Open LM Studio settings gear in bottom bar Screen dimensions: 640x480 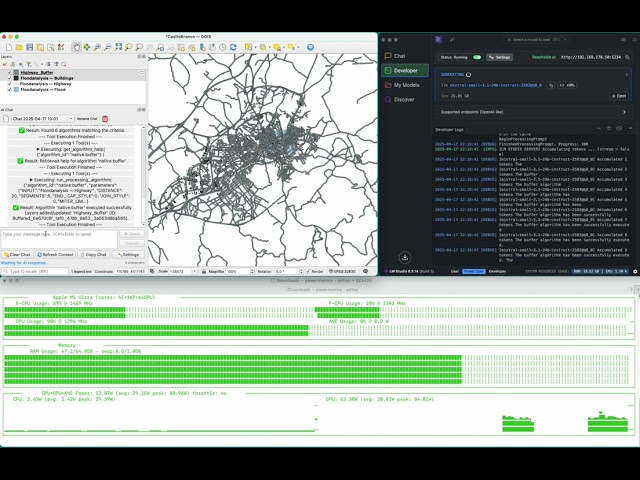[635, 271]
